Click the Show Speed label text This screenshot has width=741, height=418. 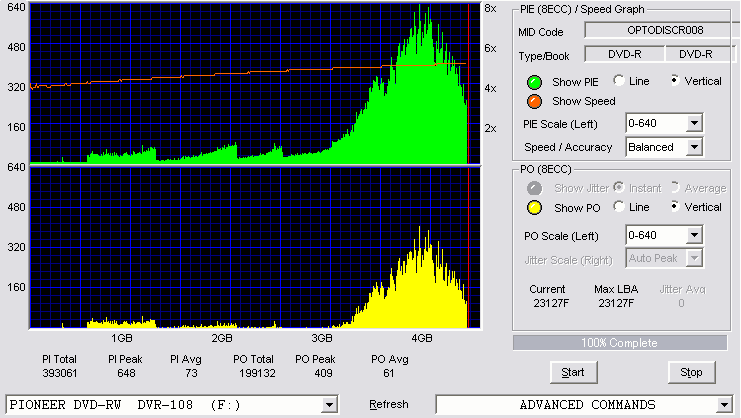tap(584, 101)
